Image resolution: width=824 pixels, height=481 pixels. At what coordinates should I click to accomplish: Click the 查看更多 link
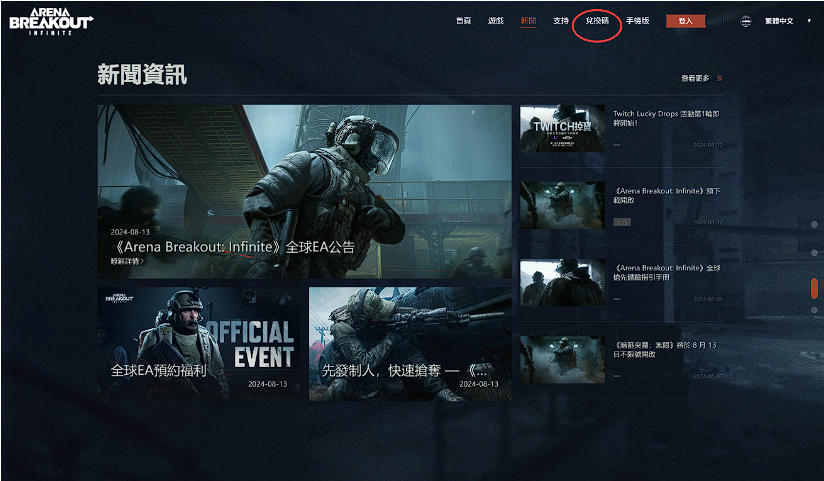coord(695,78)
